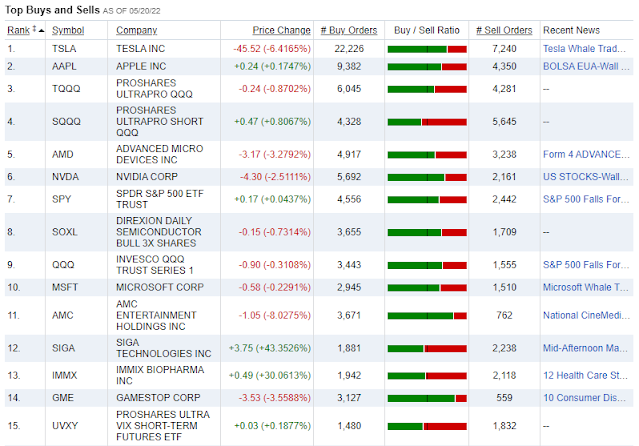639x446 pixels.
Task: Open Tesla Whale Trad... news link
Action: coord(584,49)
